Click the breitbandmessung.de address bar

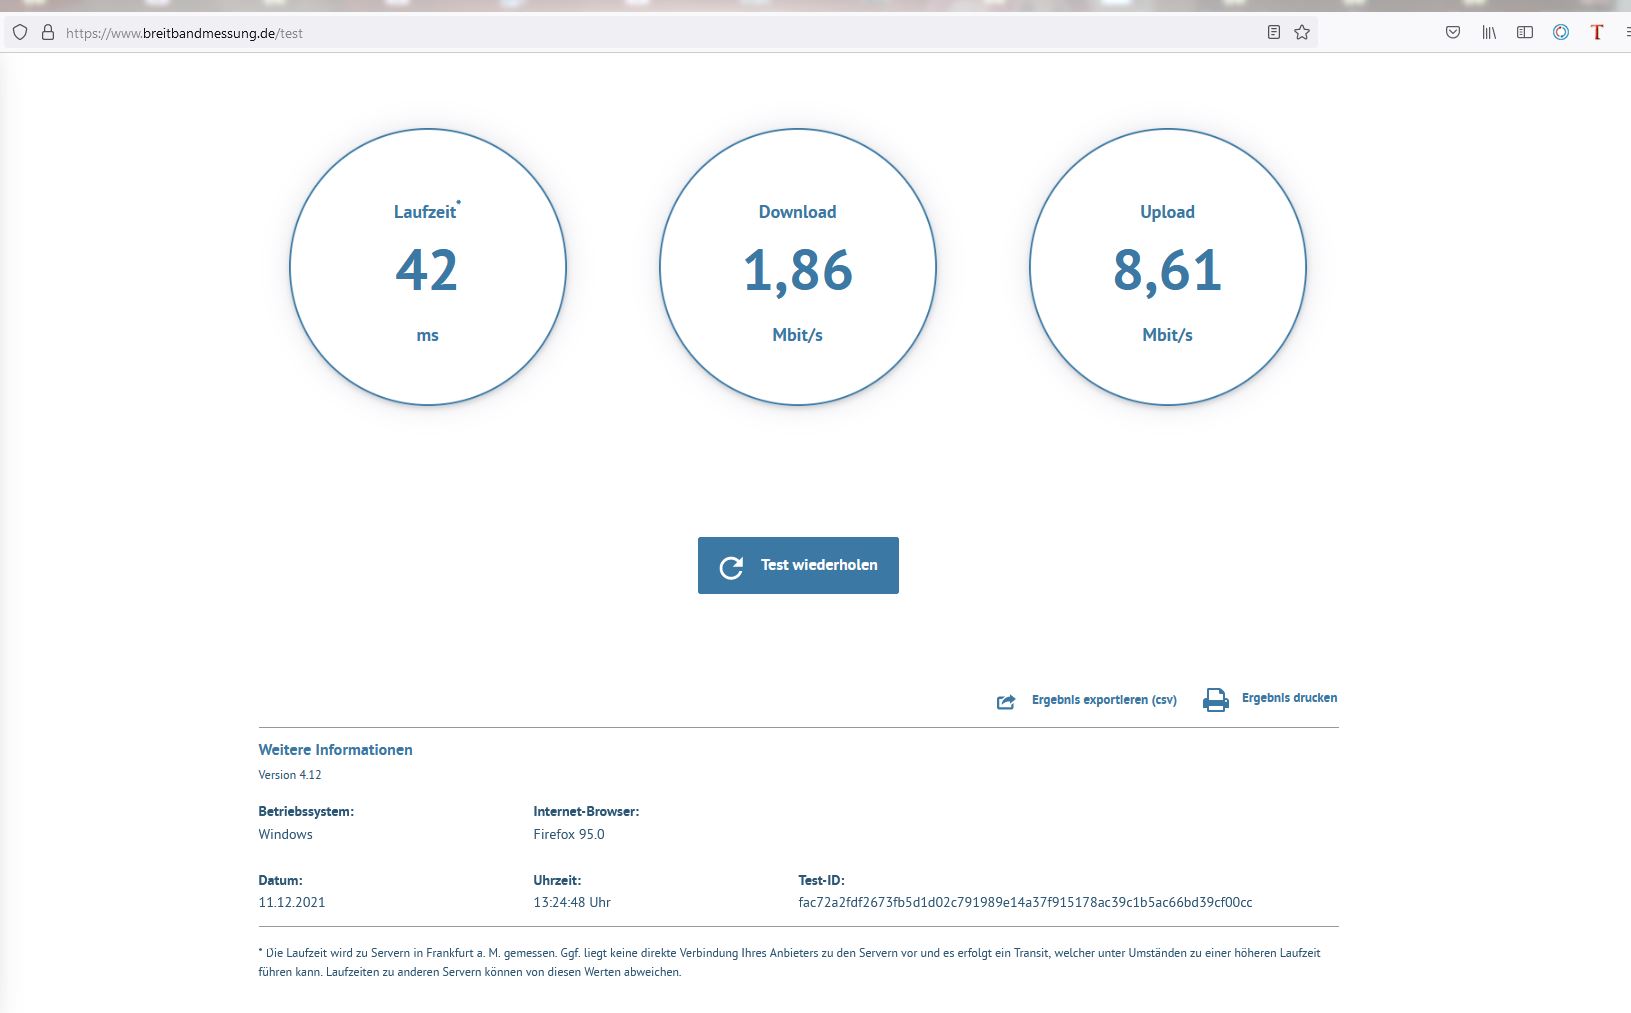[600, 32]
